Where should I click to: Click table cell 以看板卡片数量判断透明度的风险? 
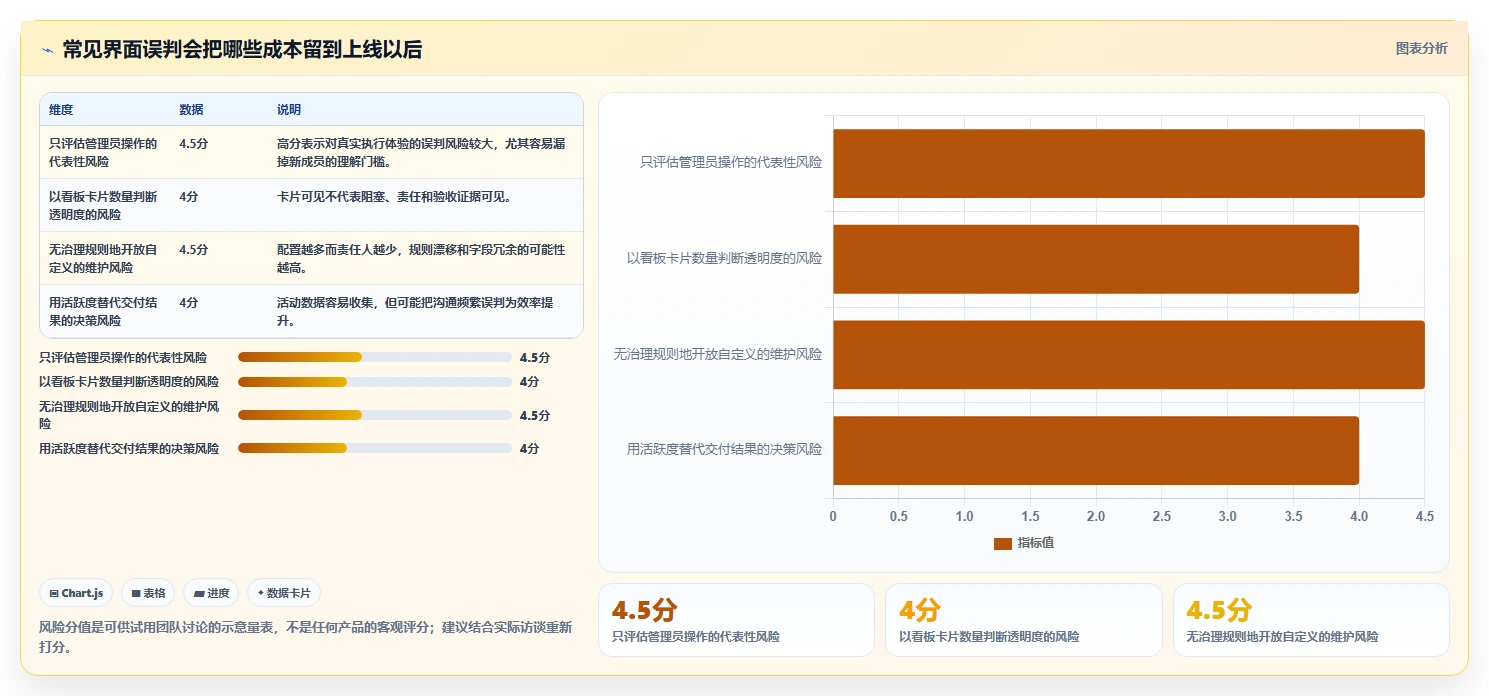coord(104,205)
